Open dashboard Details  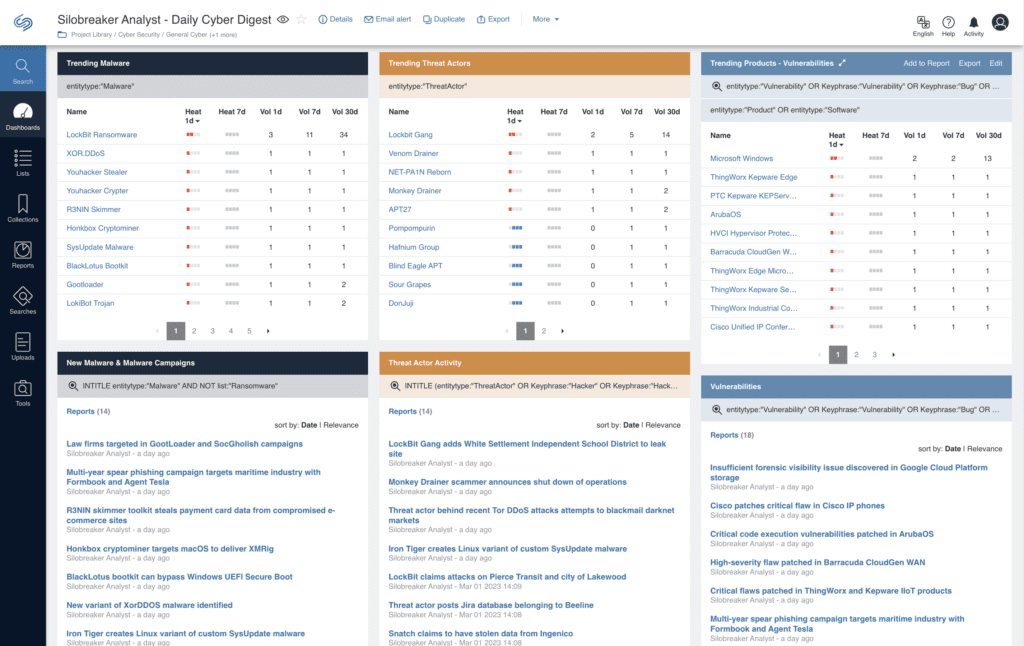pyautogui.click(x=335, y=20)
